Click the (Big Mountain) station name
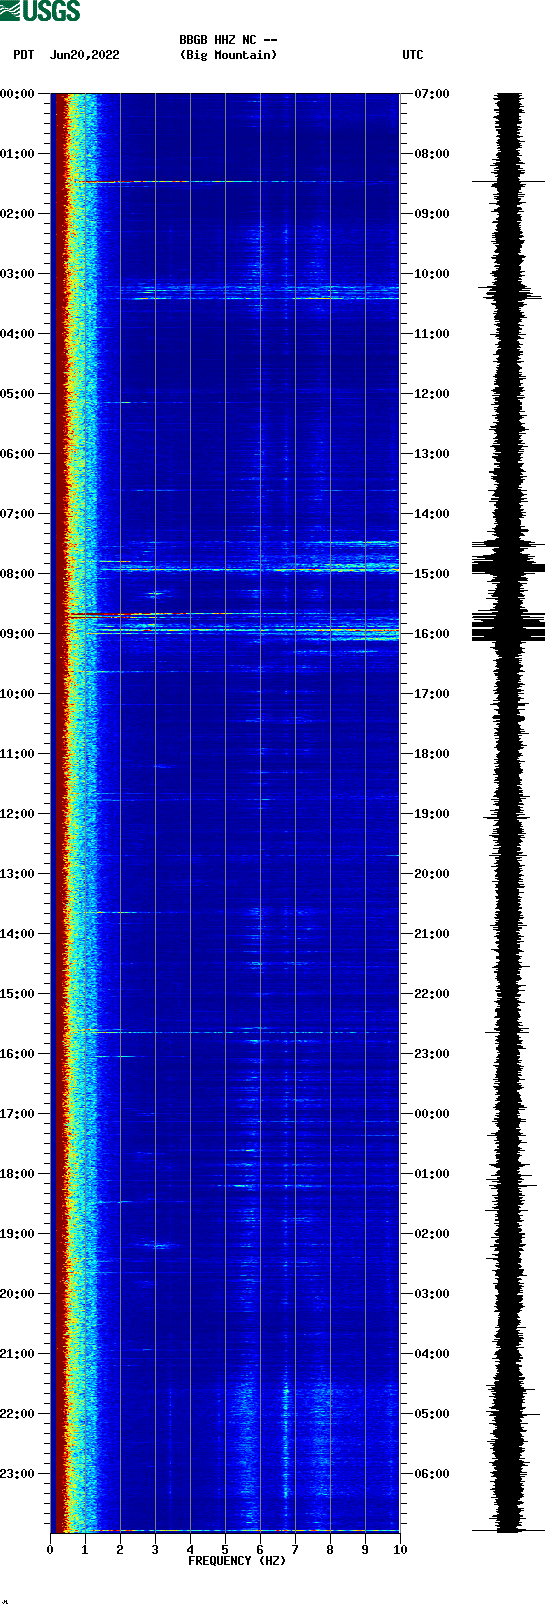This screenshot has height=1613, width=552. 228,55
